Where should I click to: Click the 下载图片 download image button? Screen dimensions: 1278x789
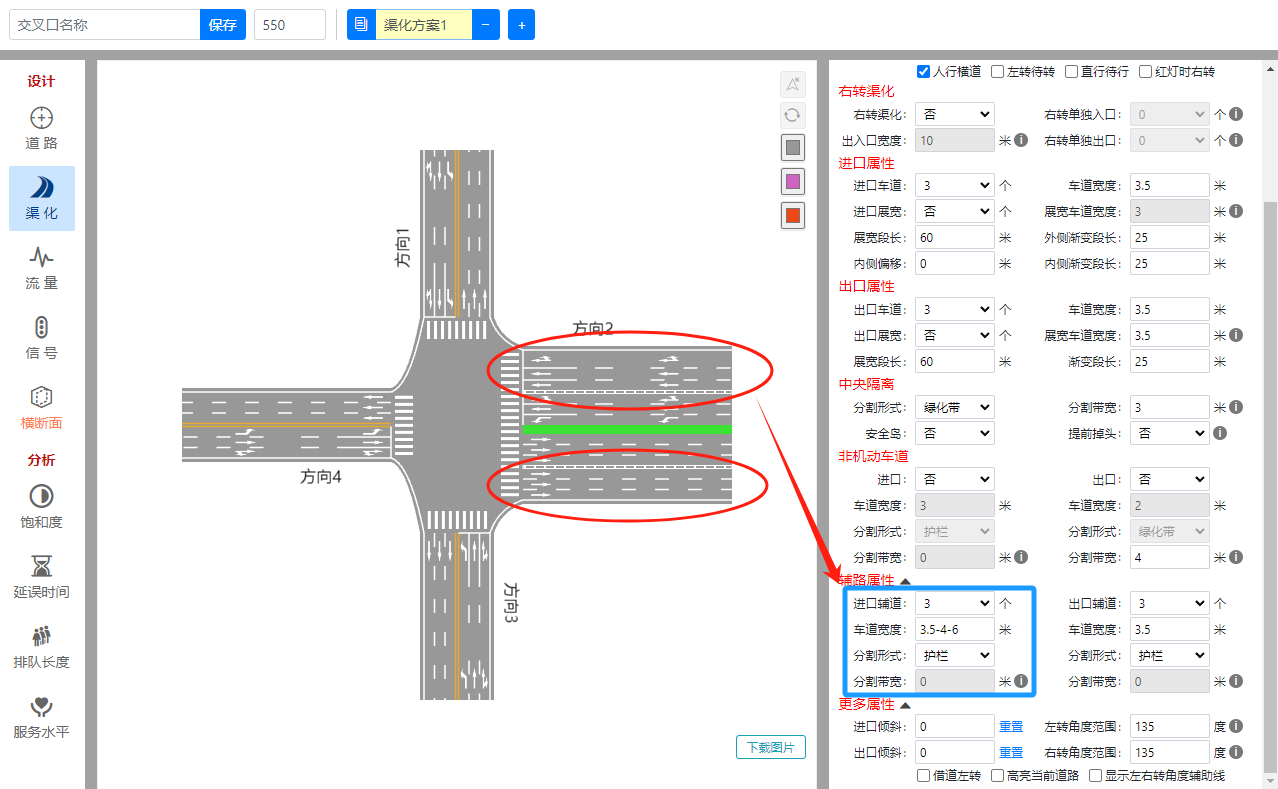pyautogui.click(x=770, y=747)
